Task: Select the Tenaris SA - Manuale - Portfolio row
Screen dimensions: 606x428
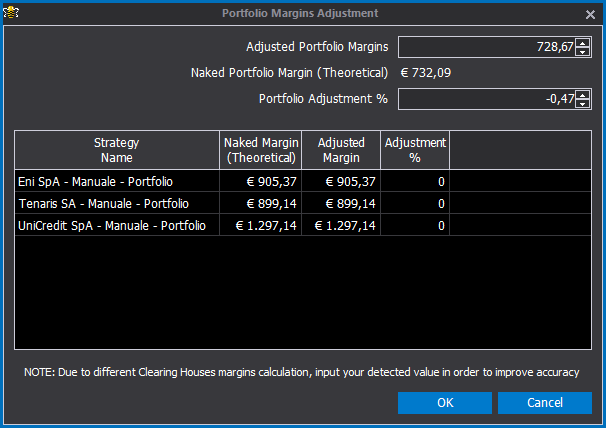Action: tap(303, 203)
